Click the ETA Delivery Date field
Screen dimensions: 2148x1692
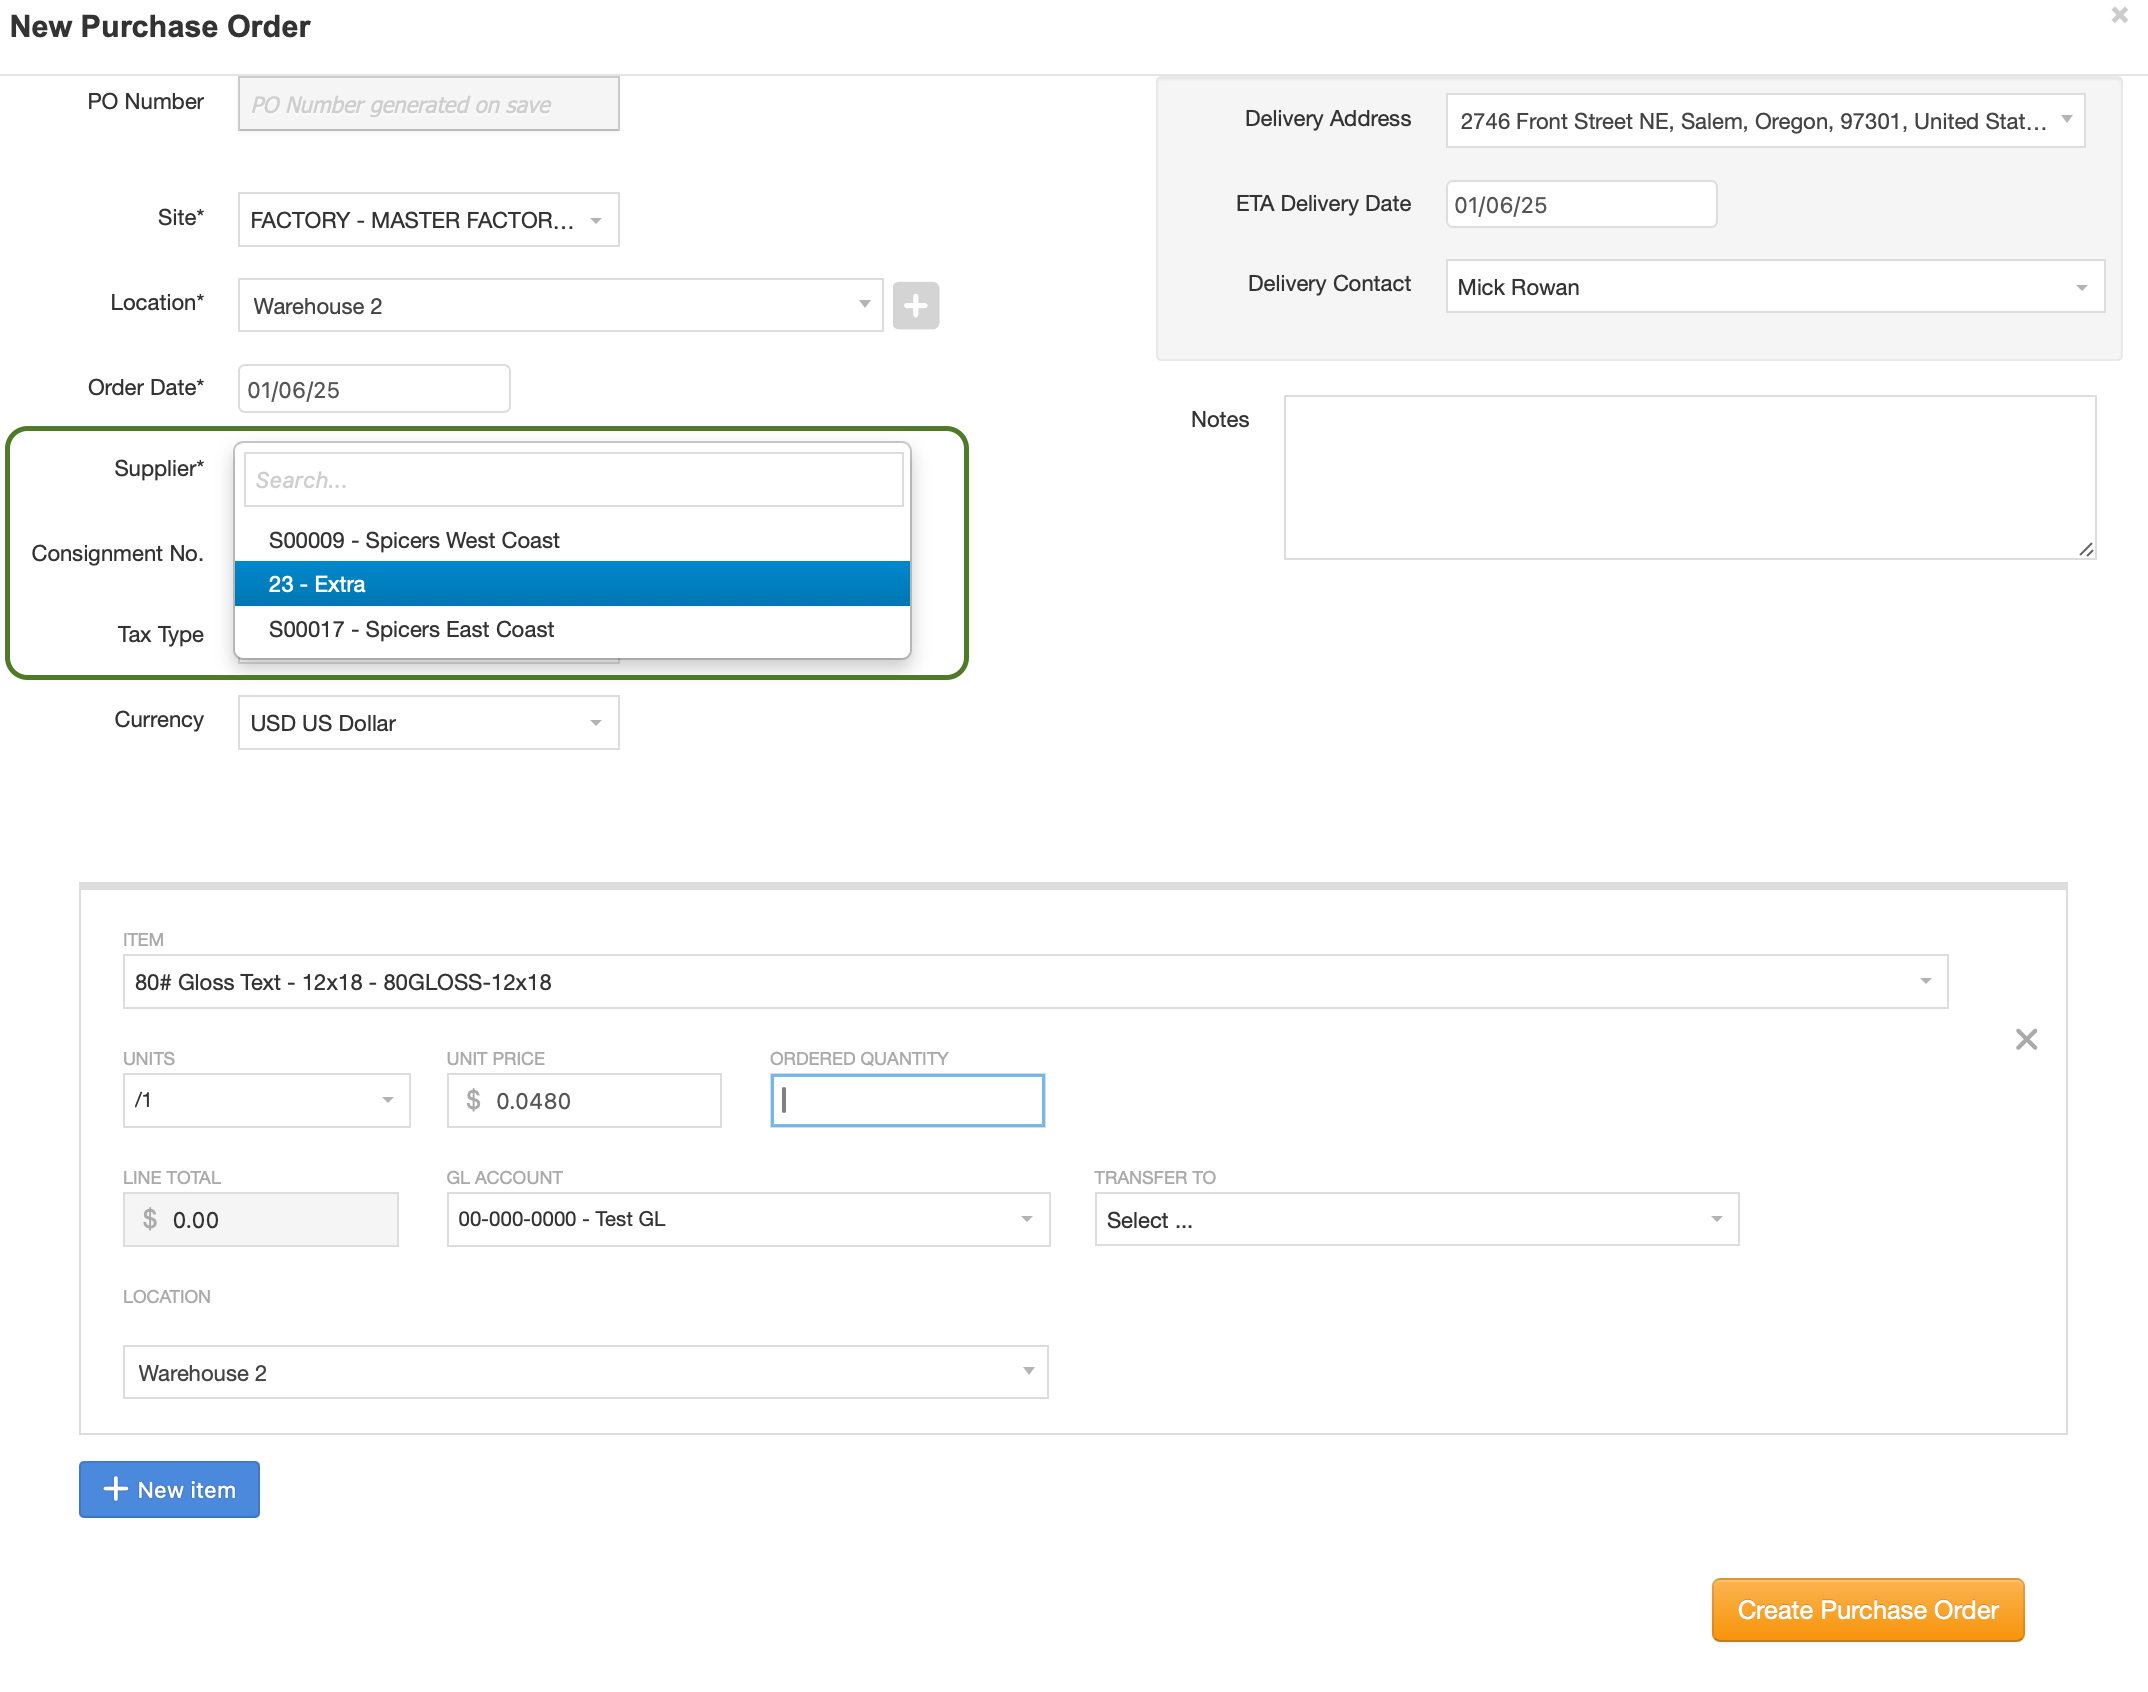(1580, 205)
